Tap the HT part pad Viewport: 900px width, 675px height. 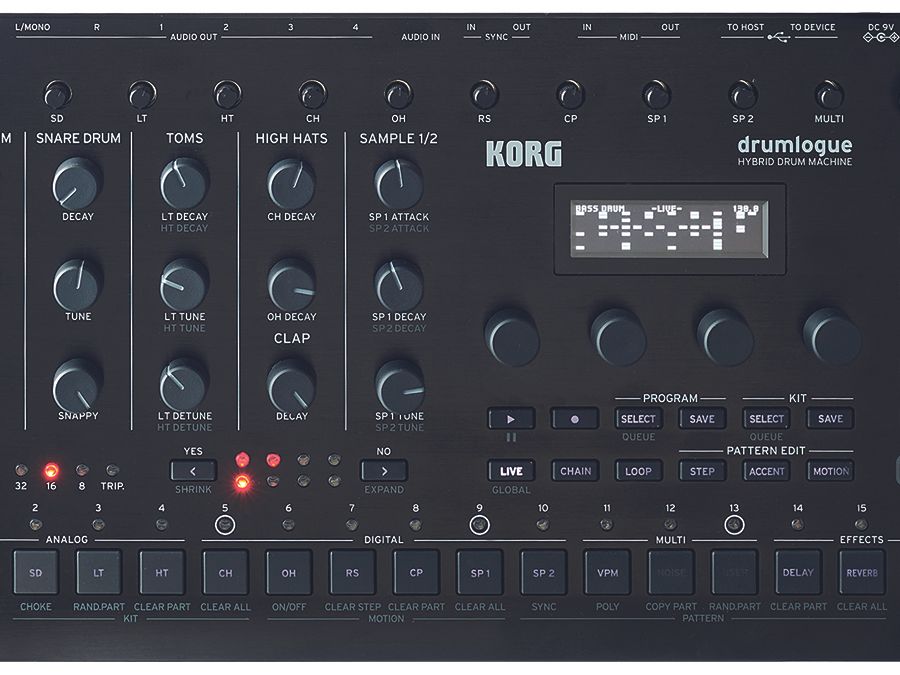[x=162, y=572]
